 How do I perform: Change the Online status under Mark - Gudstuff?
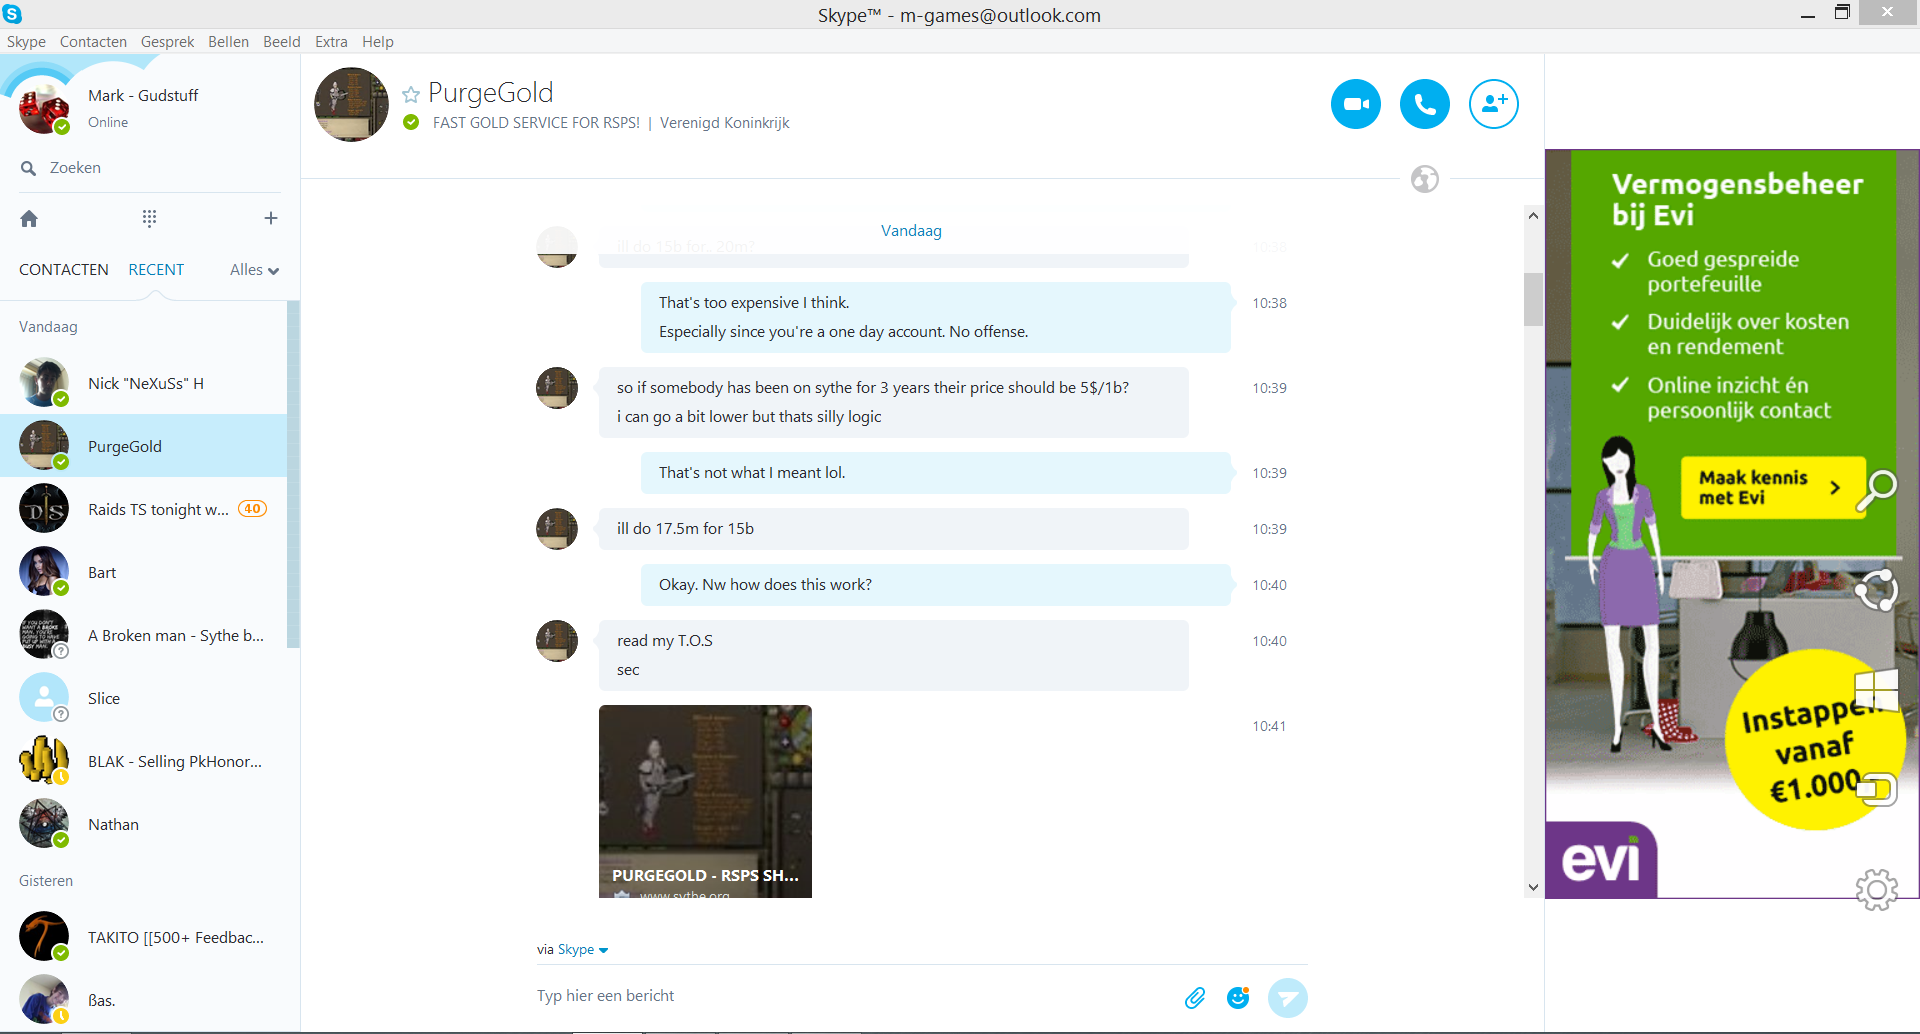pyautogui.click(x=108, y=122)
